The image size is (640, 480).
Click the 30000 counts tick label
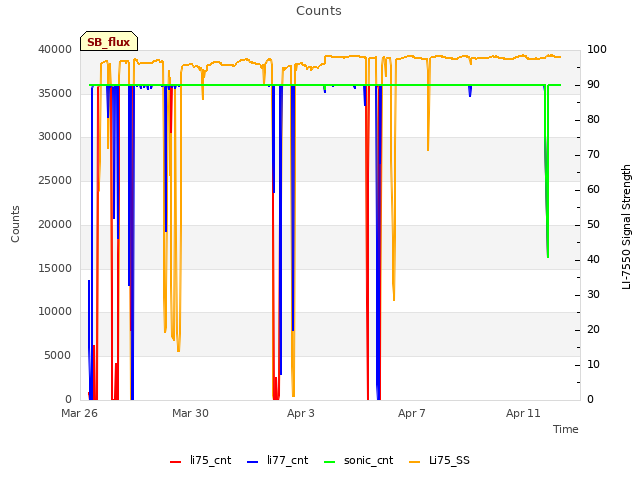click(x=55, y=136)
